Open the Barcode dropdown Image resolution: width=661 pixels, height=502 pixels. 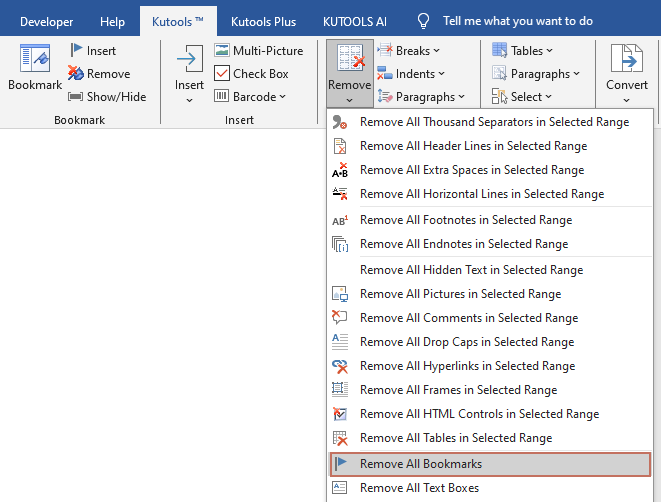[250, 97]
